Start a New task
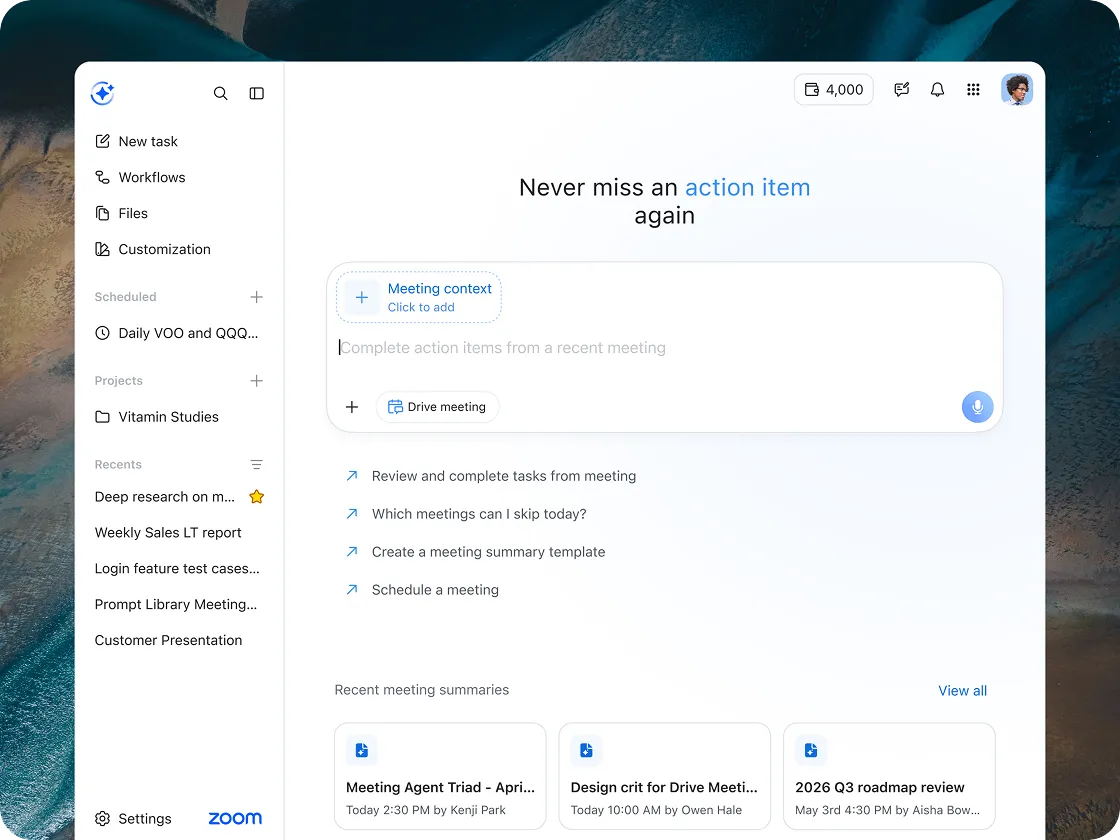Screen dimensions: 1120x840 [x=136, y=141]
